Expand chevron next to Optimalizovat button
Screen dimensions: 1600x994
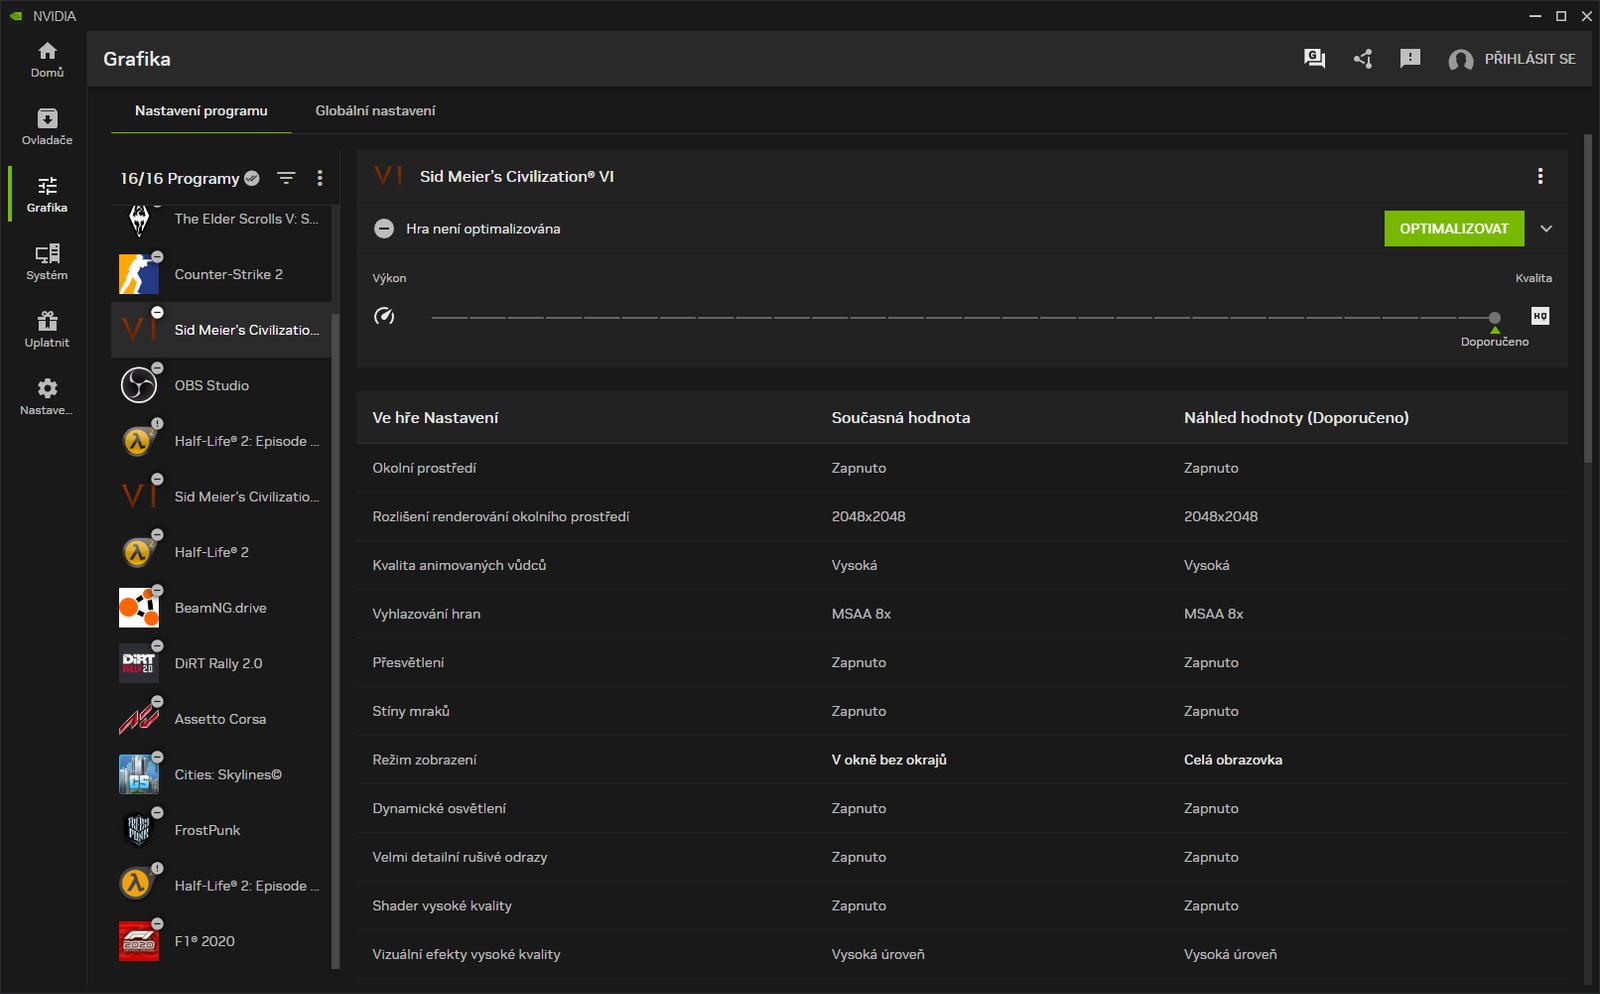point(1546,229)
